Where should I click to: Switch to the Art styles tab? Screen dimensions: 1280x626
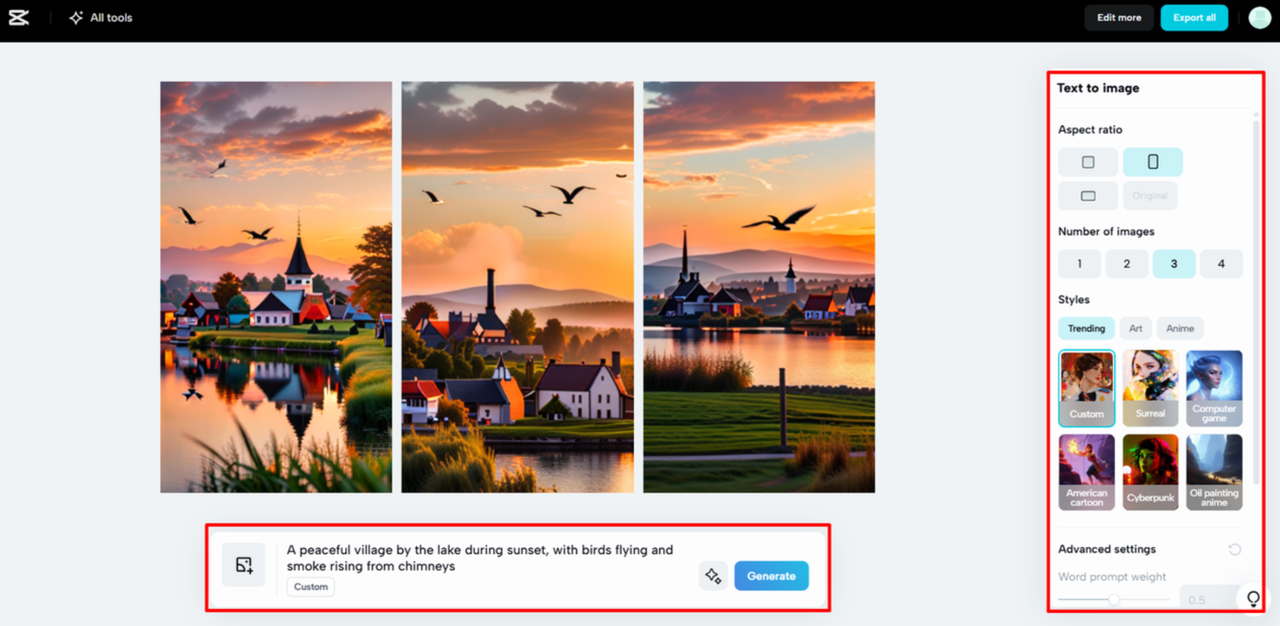coord(1135,328)
